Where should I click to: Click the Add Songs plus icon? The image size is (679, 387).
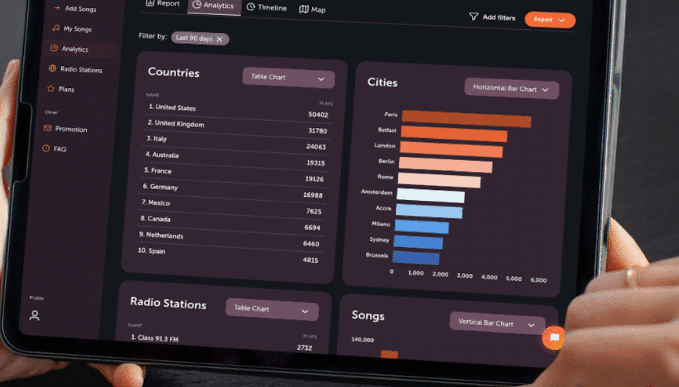tap(57, 8)
